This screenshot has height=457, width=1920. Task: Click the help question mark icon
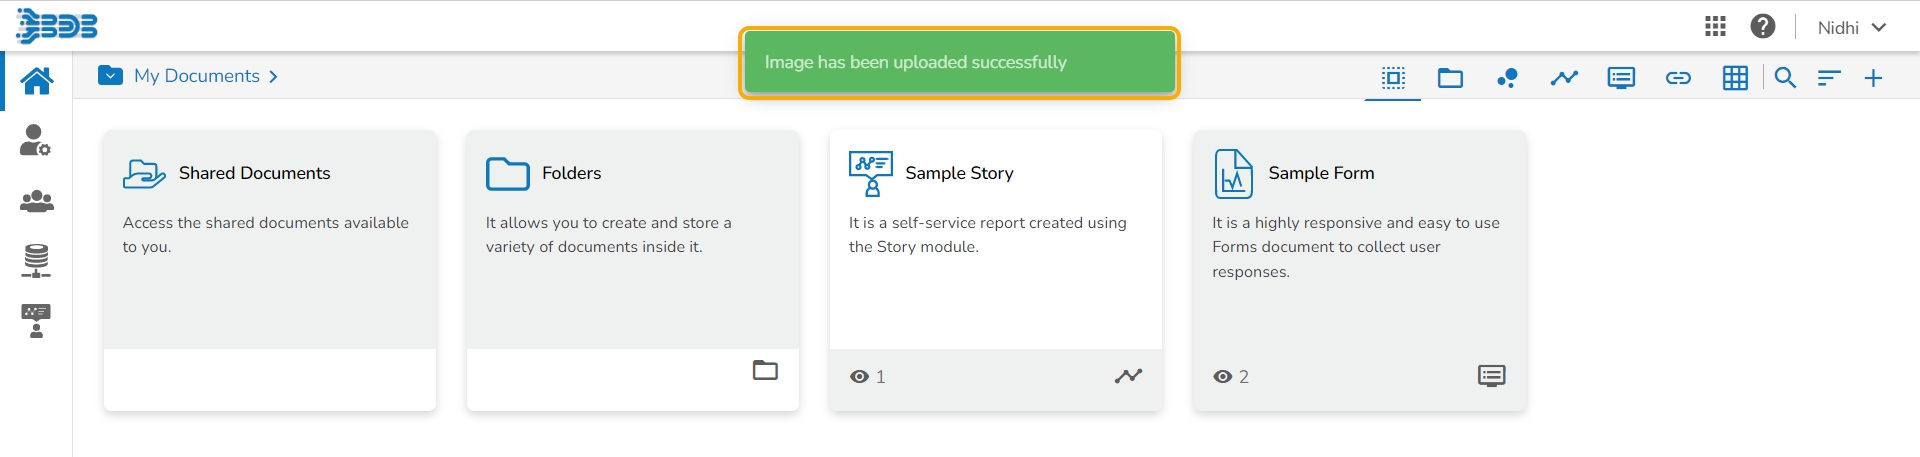[1763, 27]
